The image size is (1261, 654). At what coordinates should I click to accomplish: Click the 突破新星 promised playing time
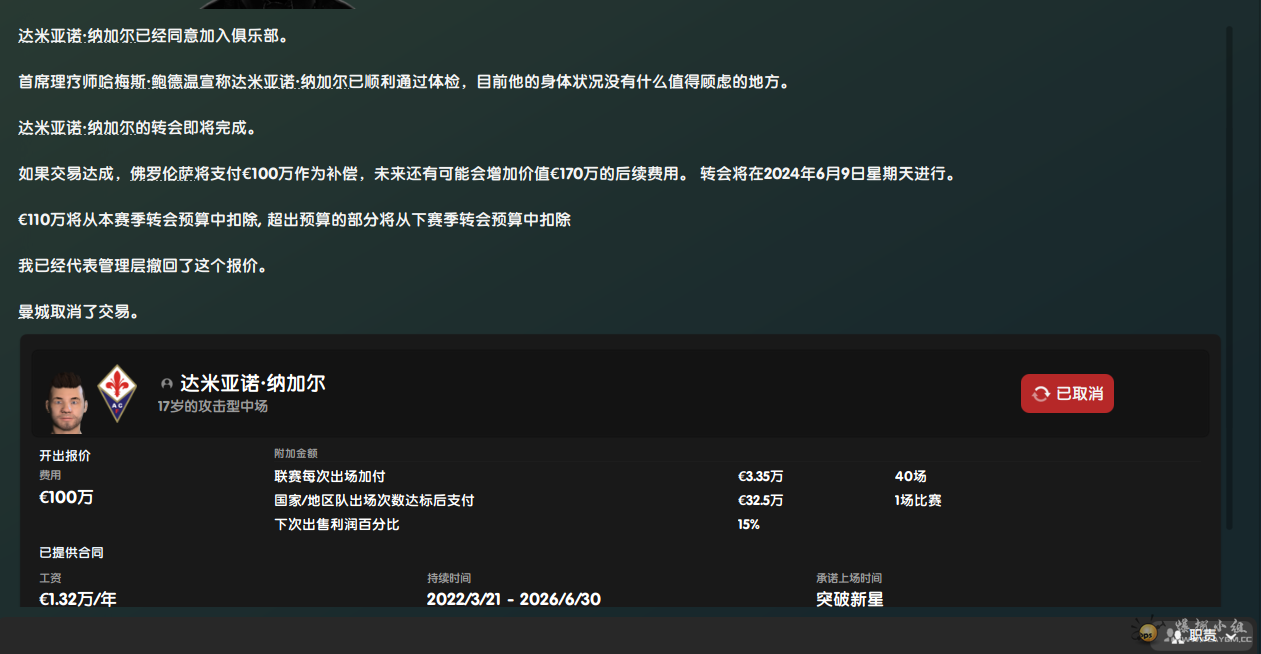pos(849,599)
